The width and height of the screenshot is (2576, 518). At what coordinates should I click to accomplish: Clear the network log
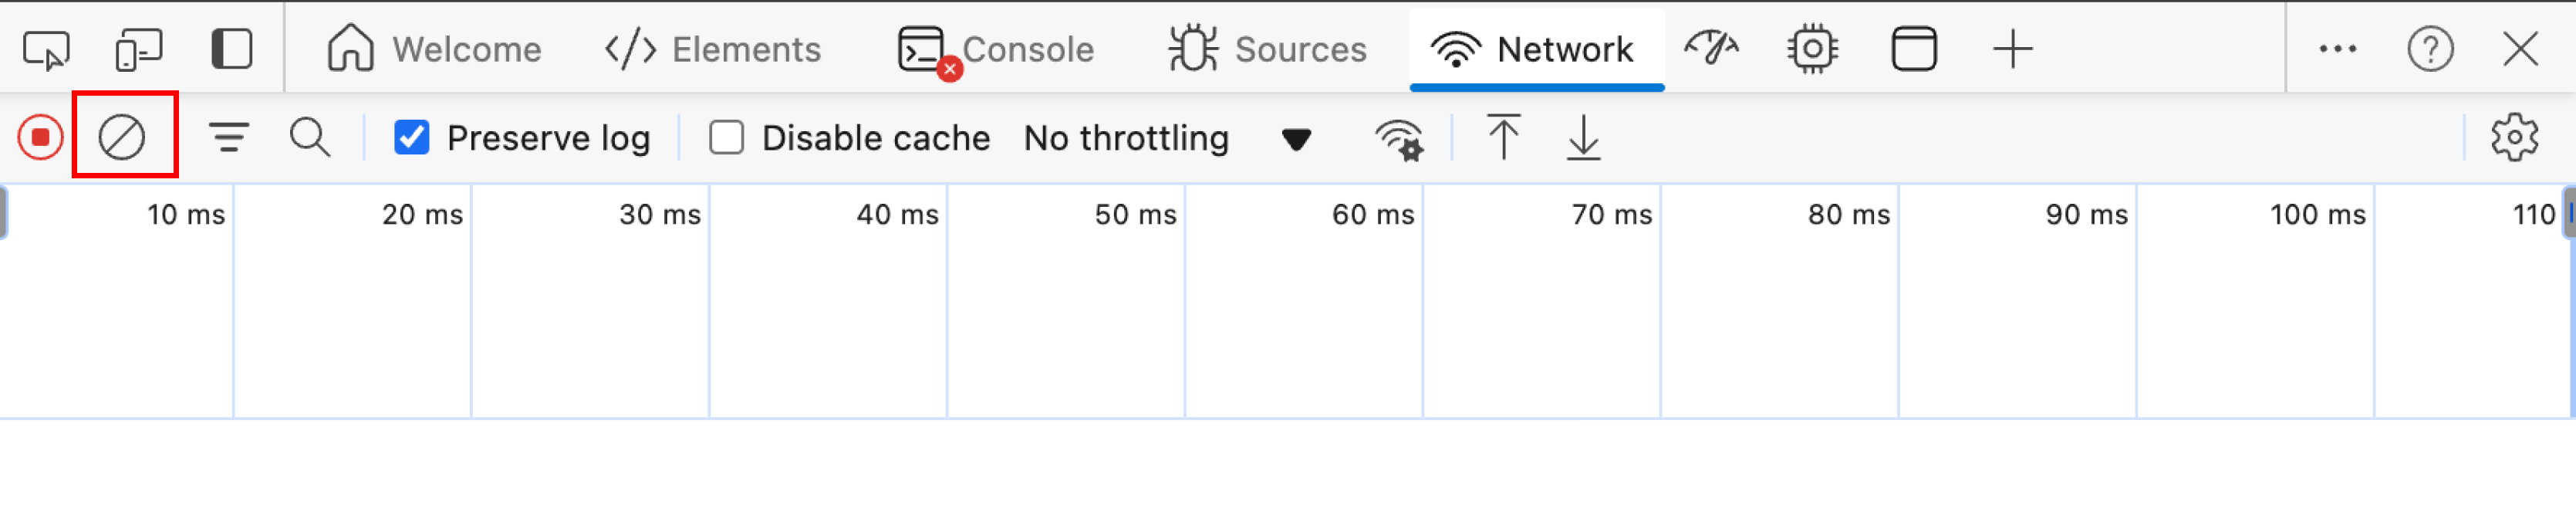click(122, 137)
